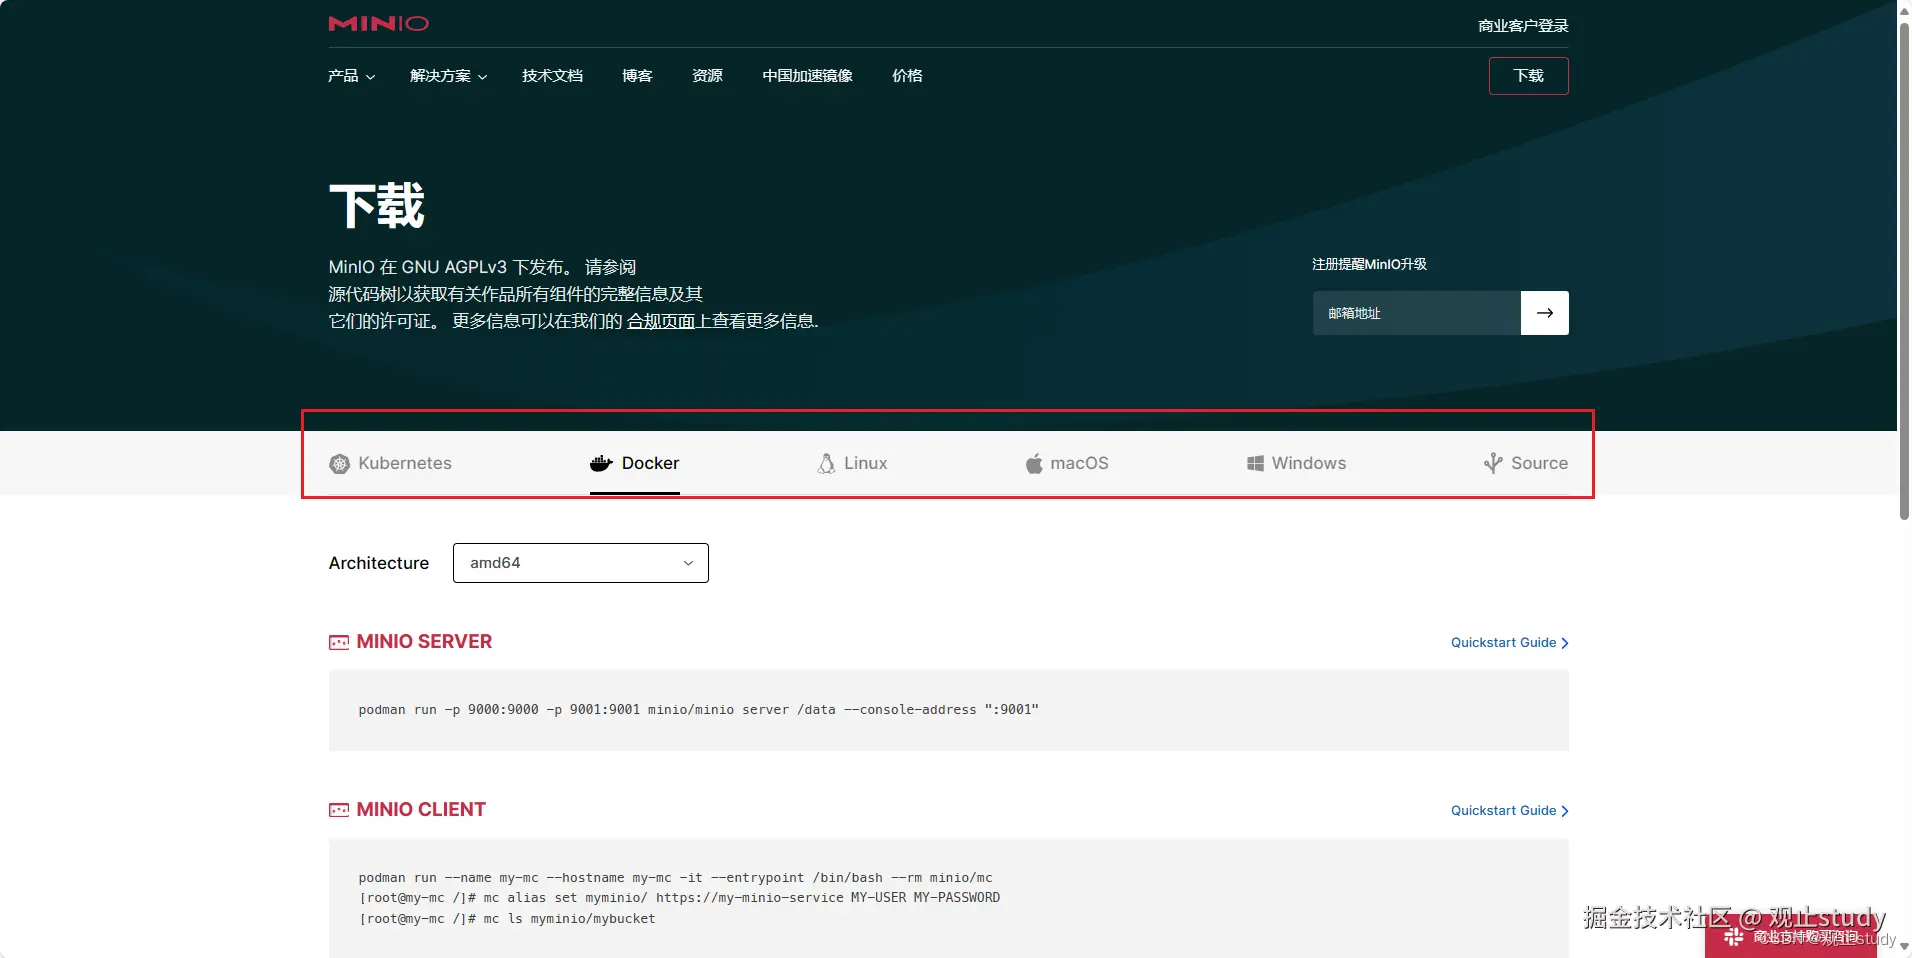Screen dimensions: 1912x958
Task: Click chevron beside MinIO Client Quickstart Guide
Action: (x=1565, y=811)
